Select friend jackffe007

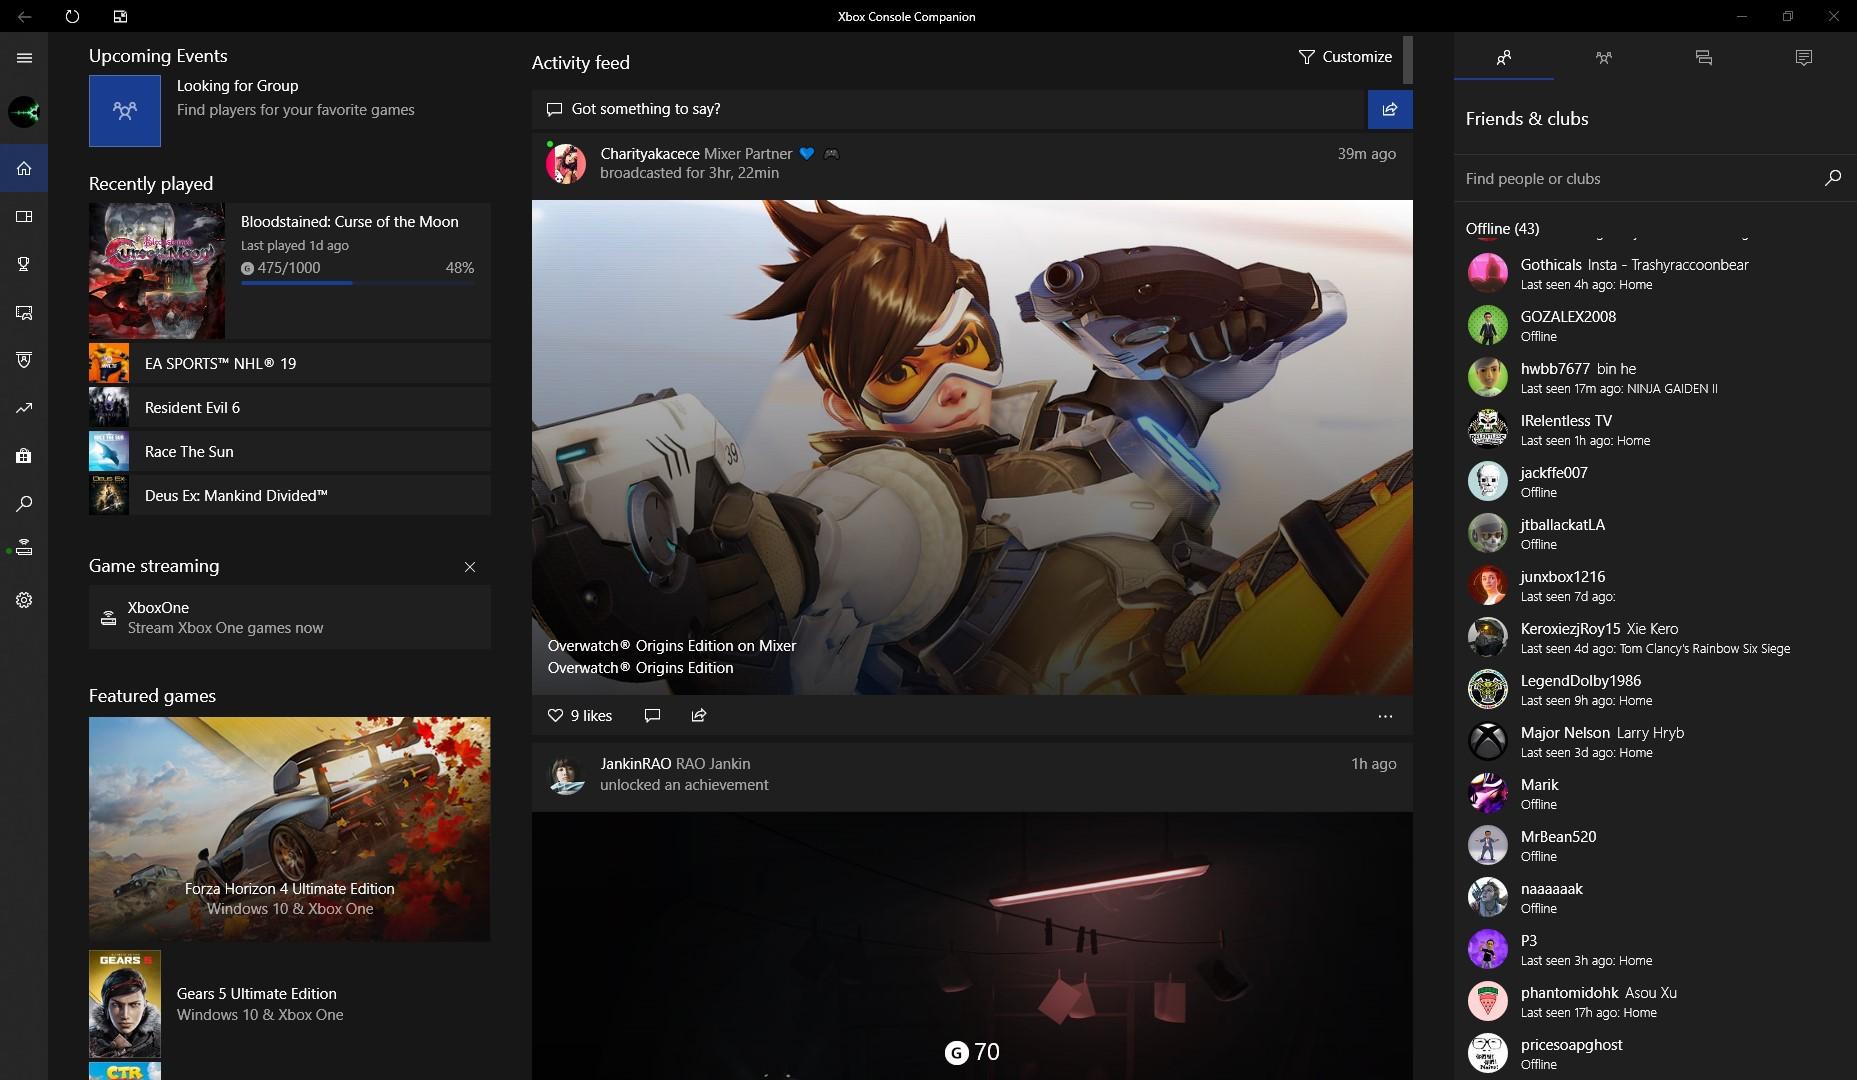[1655, 481]
